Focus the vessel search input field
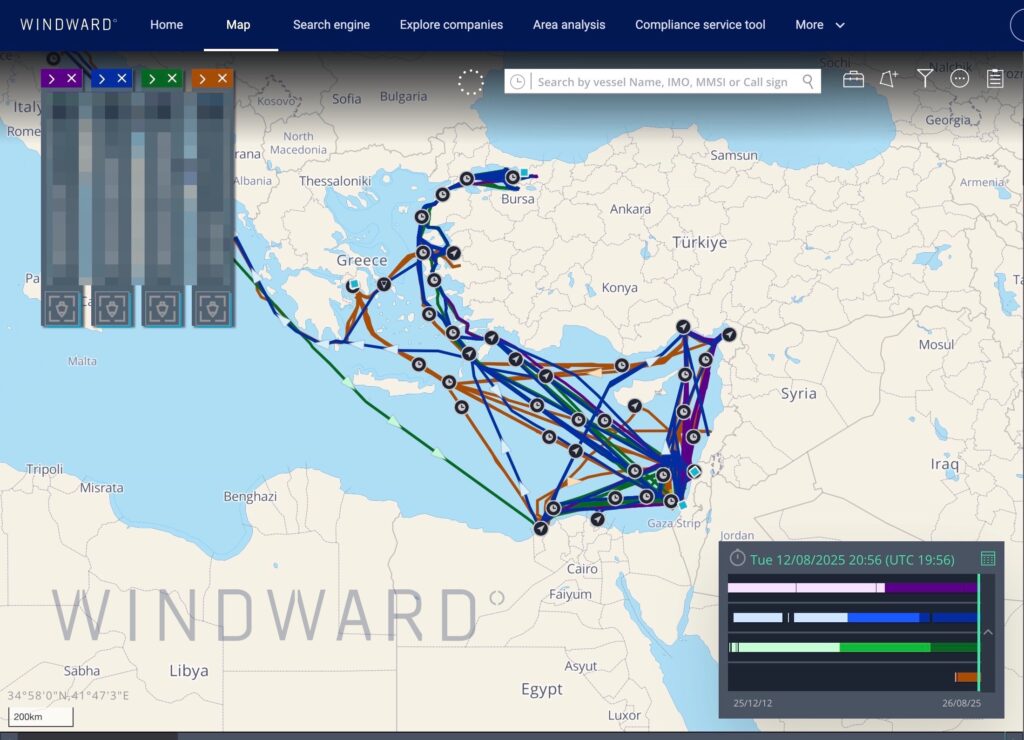1024x740 pixels. click(x=663, y=82)
